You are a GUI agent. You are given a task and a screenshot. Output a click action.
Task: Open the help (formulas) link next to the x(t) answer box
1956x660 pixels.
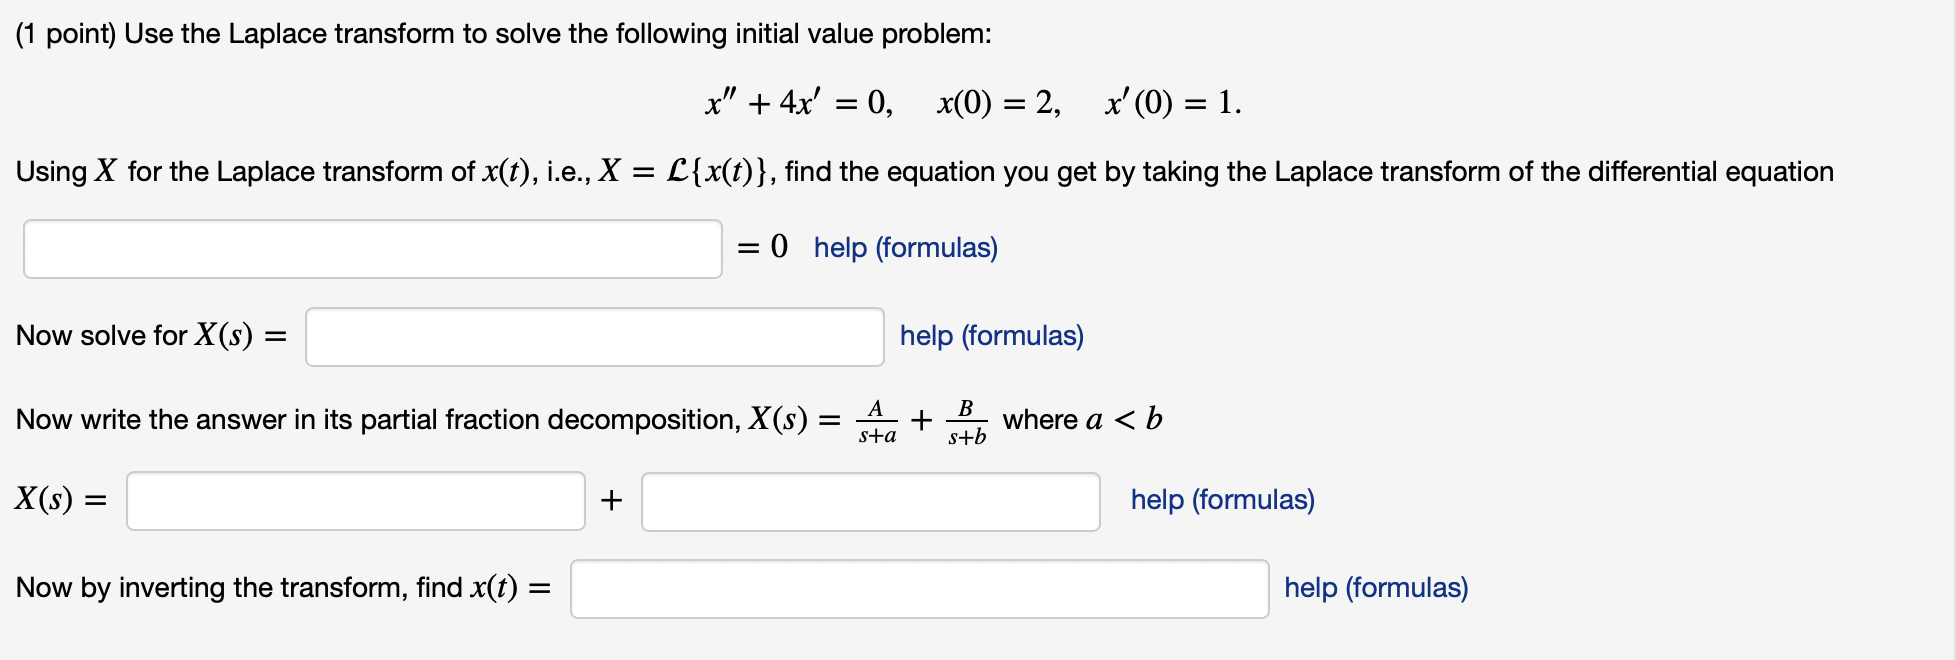[1375, 588]
